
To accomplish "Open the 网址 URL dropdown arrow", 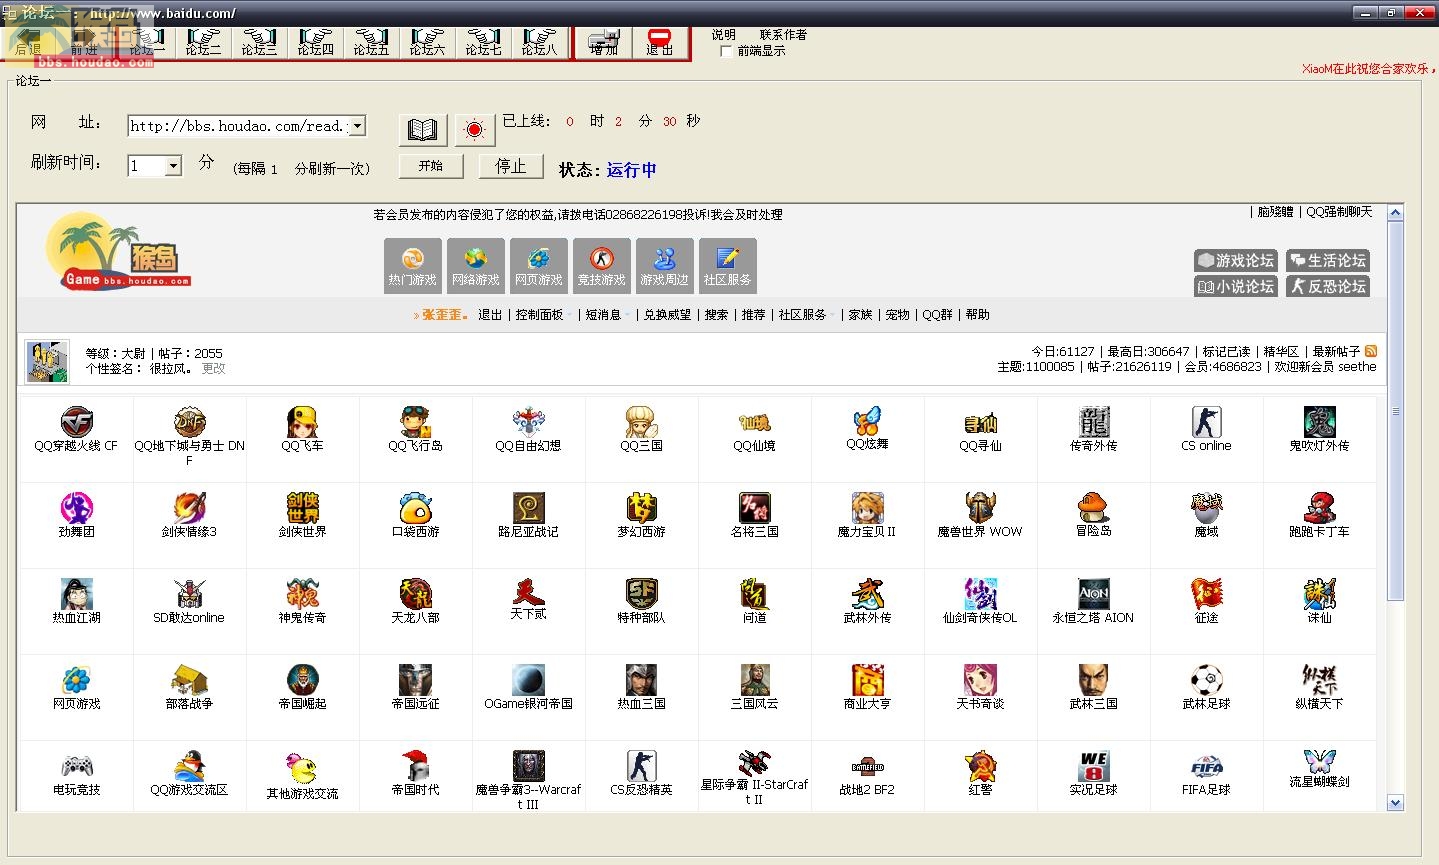I will pyautogui.click(x=357, y=126).
